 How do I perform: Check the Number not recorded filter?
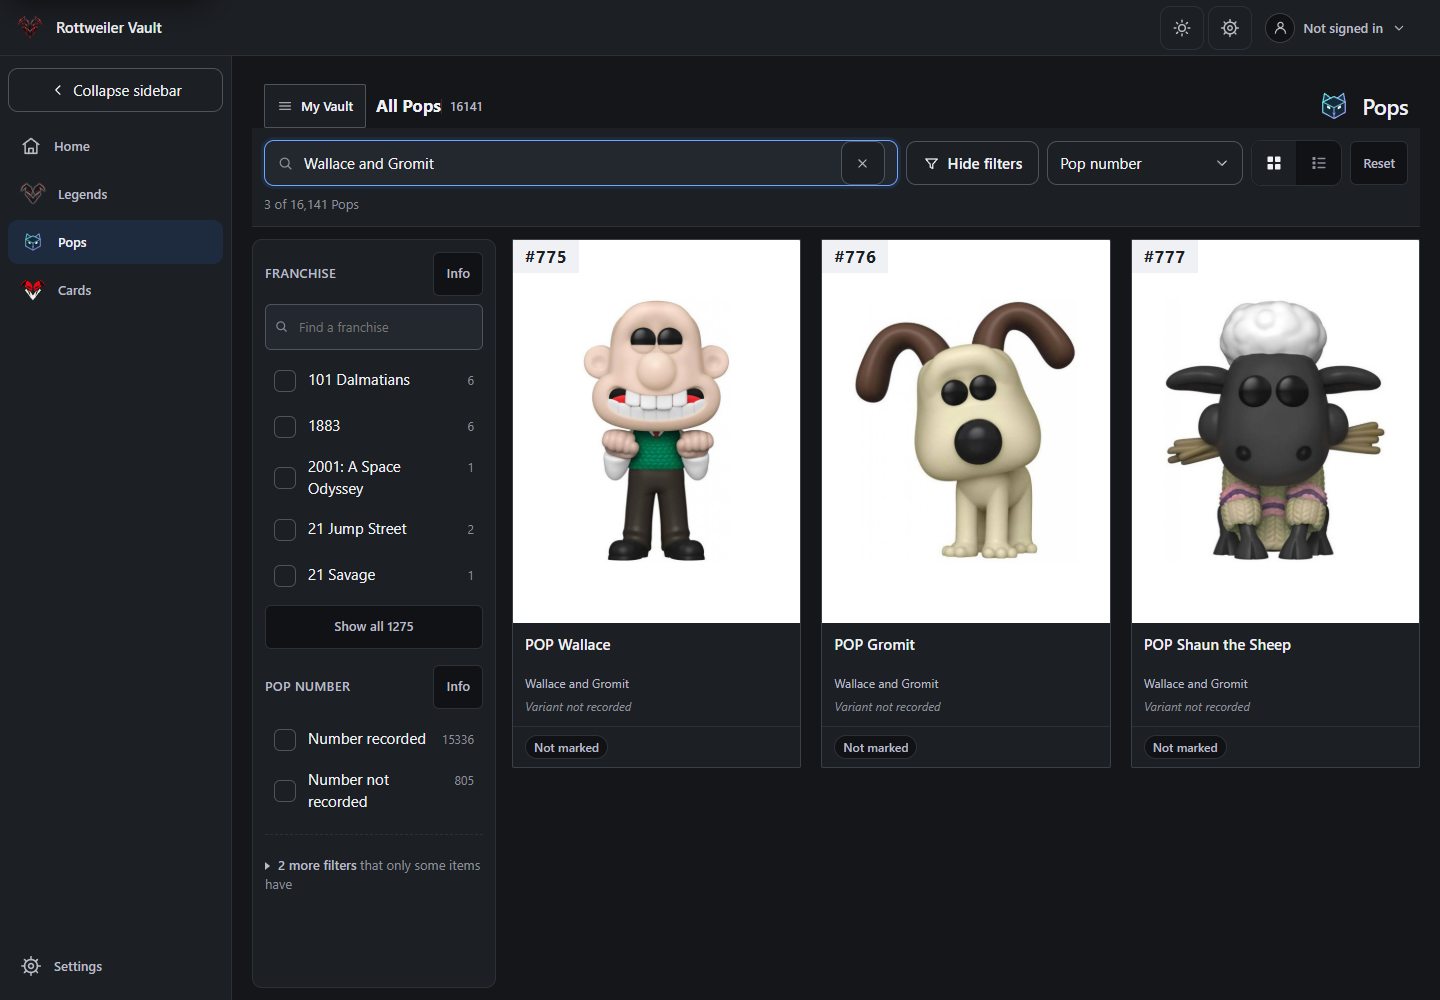[x=285, y=791]
